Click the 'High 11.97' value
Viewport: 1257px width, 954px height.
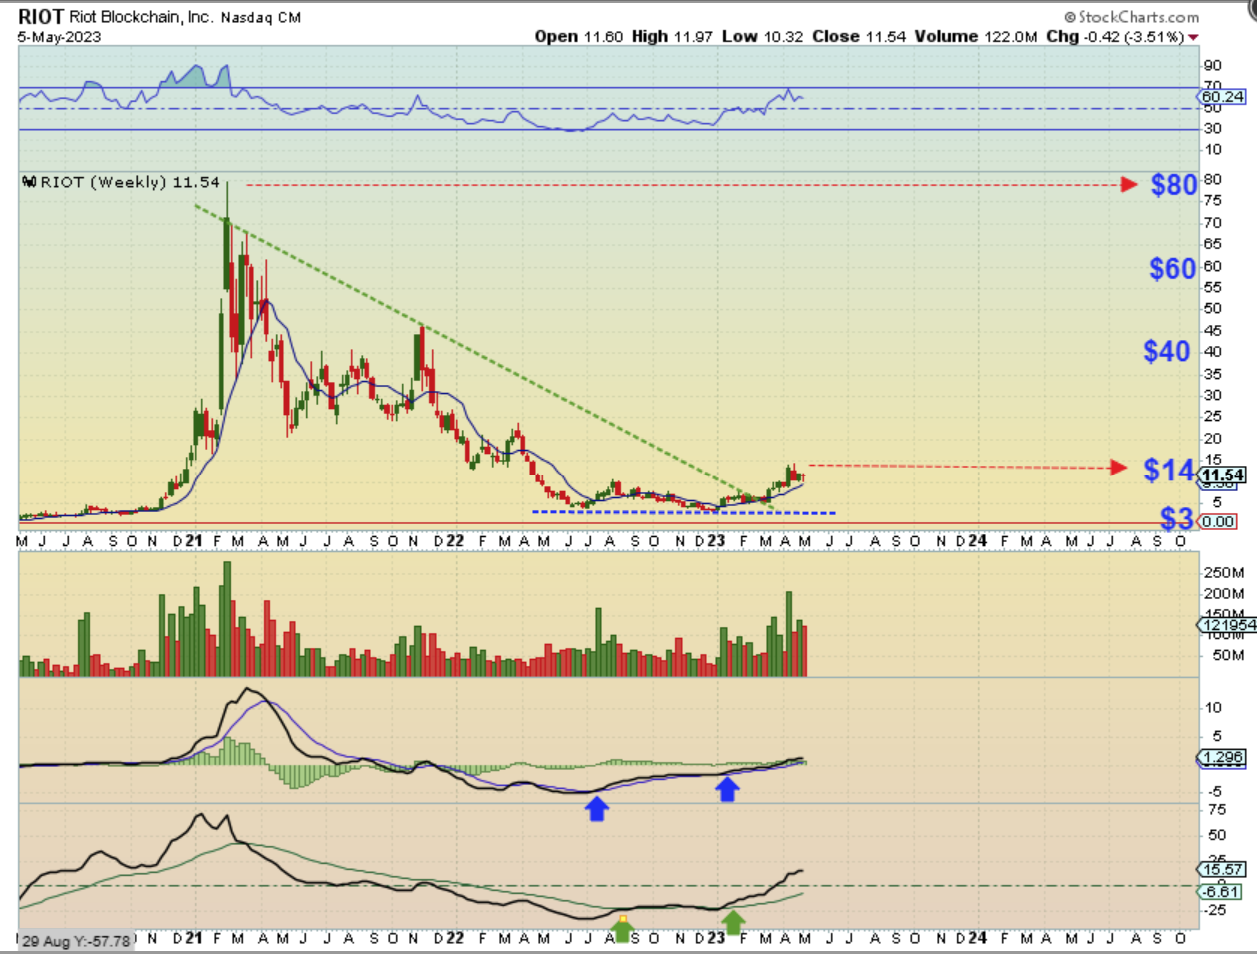click(x=673, y=36)
